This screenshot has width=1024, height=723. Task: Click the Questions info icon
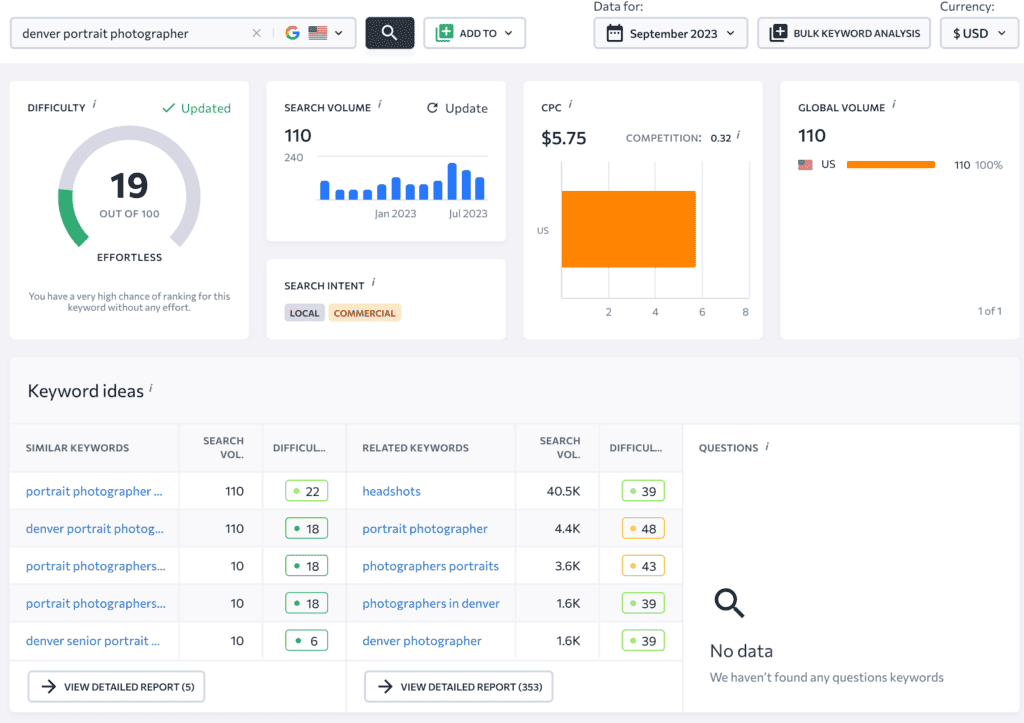click(x=767, y=446)
